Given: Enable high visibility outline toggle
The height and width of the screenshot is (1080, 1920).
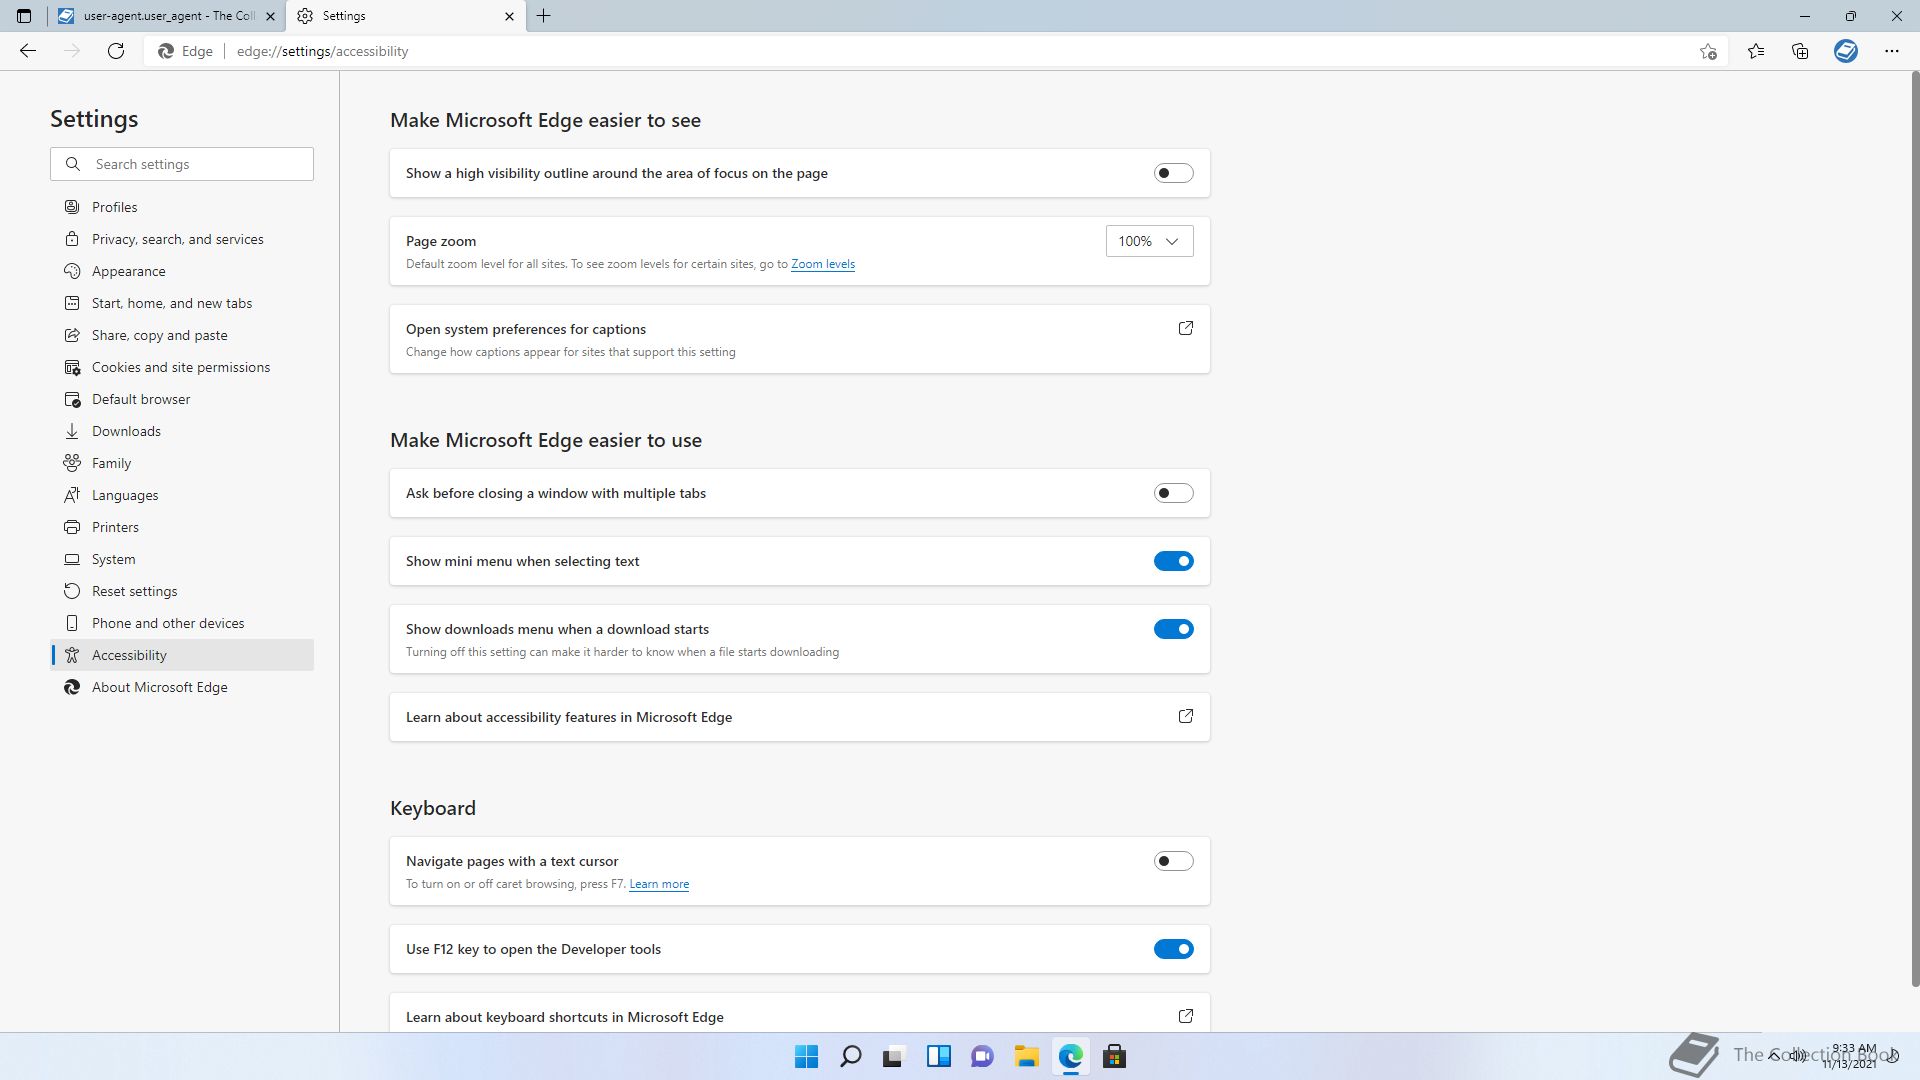Looking at the screenshot, I should 1173,173.
